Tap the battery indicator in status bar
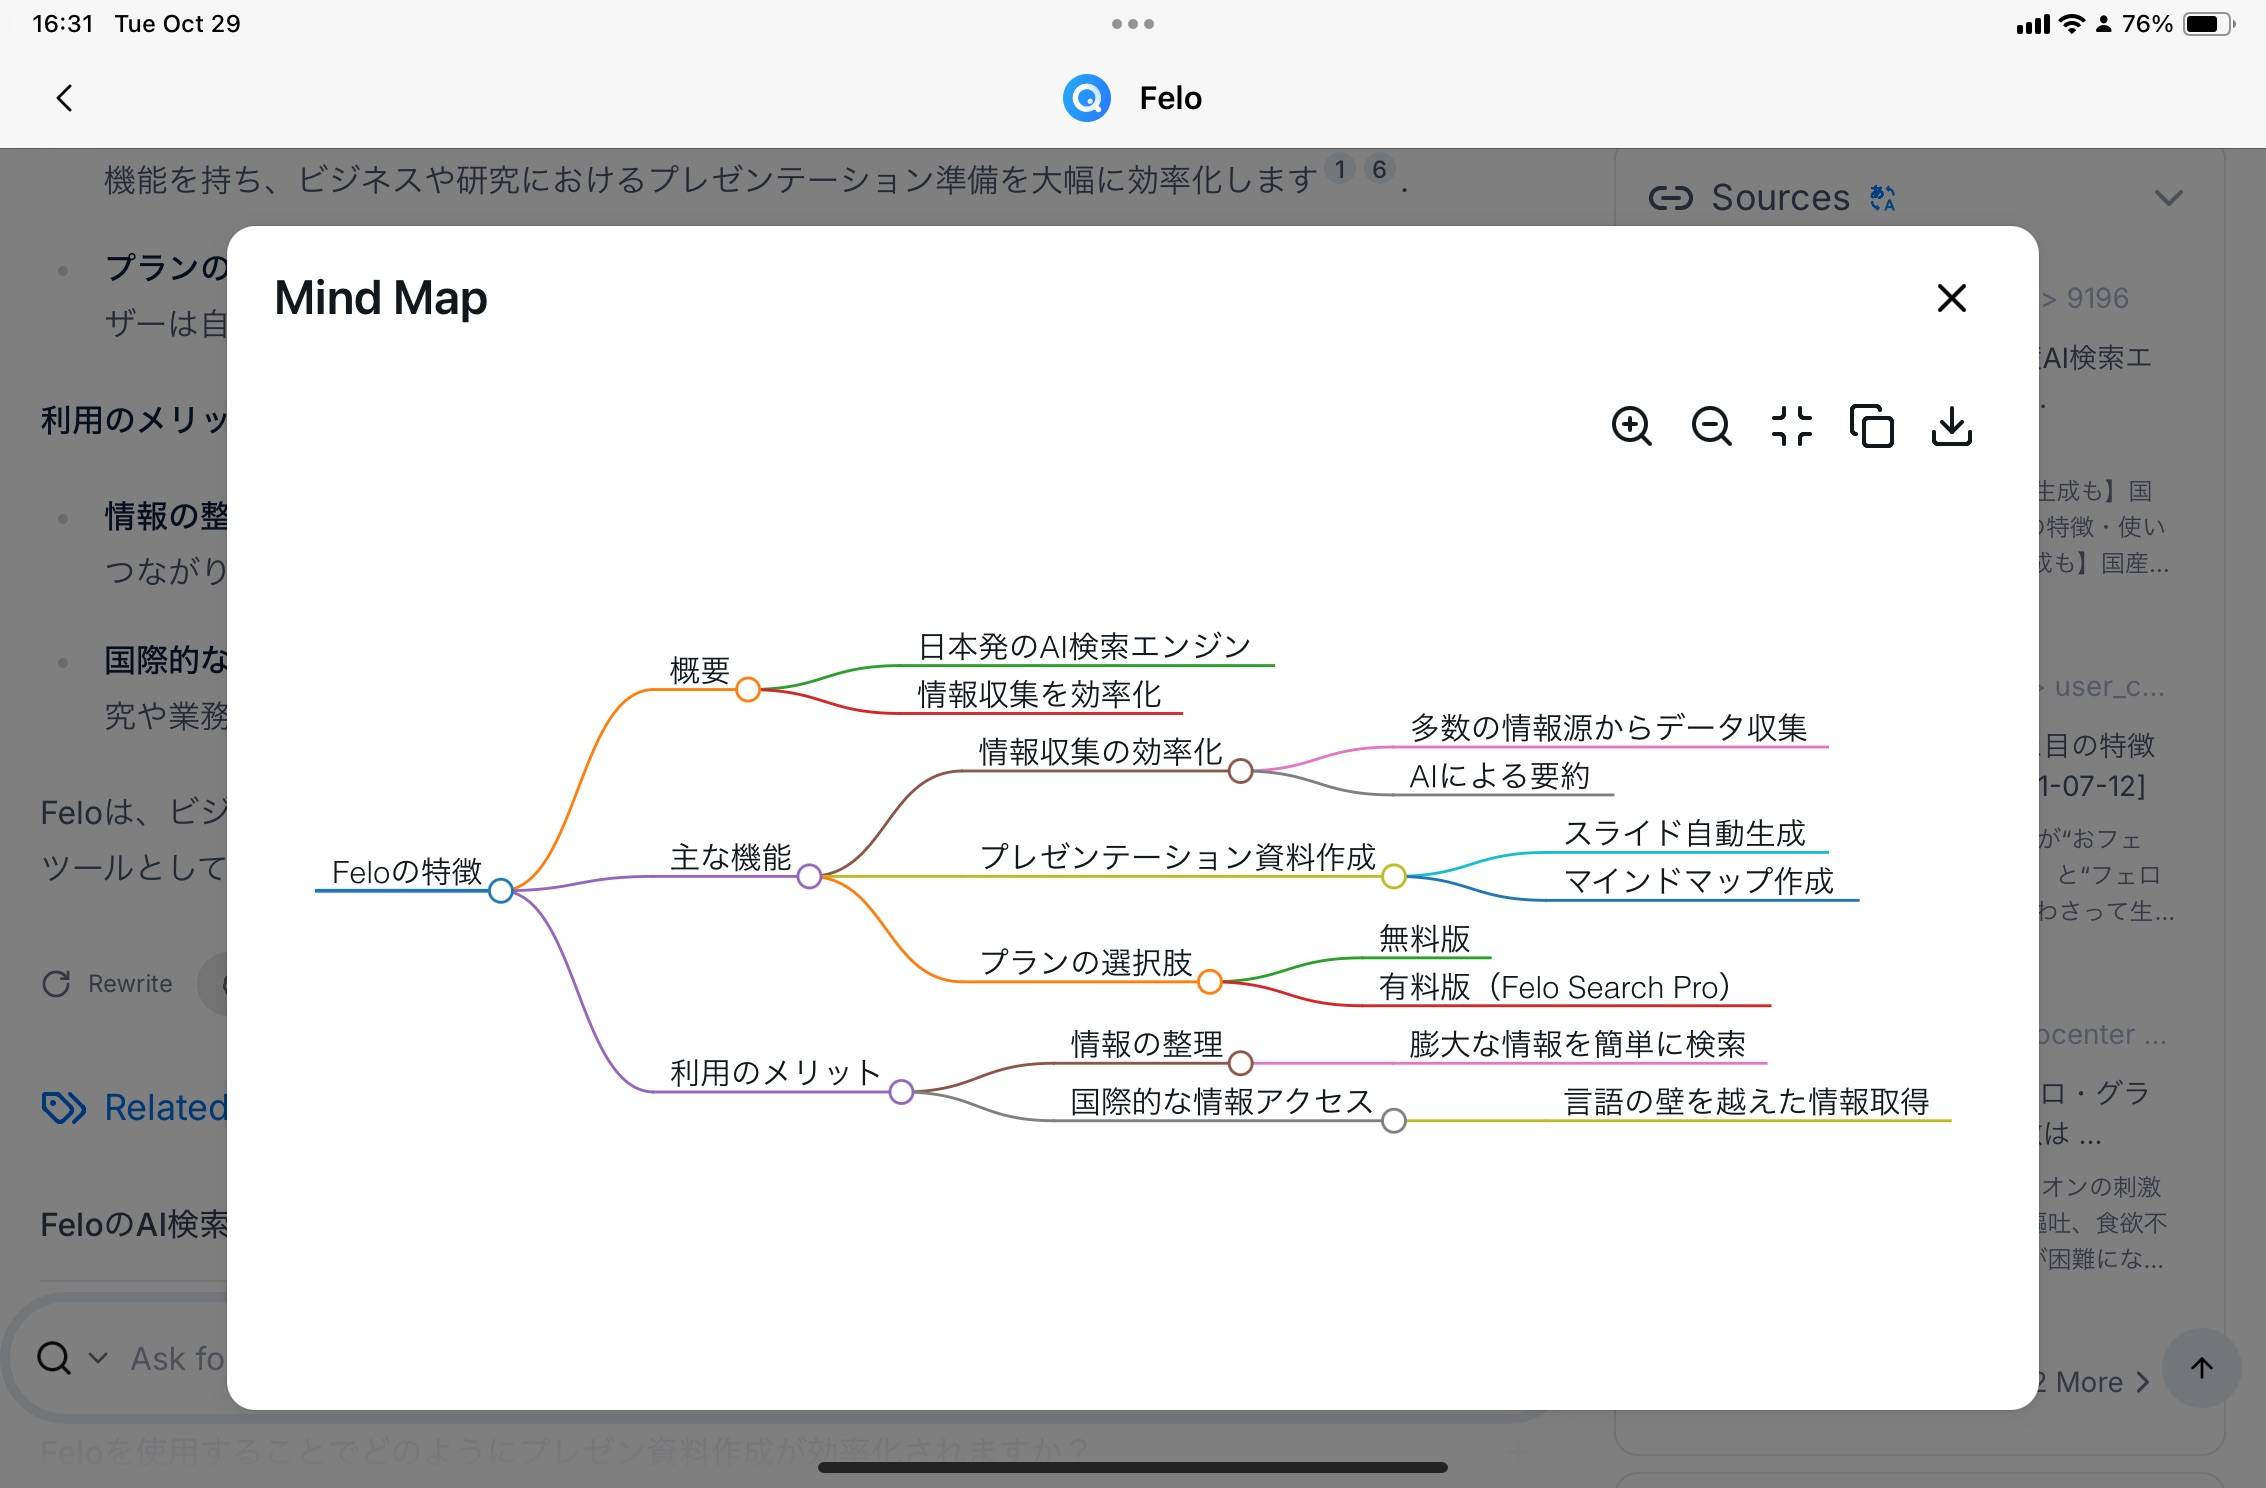The width and height of the screenshot is (2266, 1488). [x=2208, y=24]
